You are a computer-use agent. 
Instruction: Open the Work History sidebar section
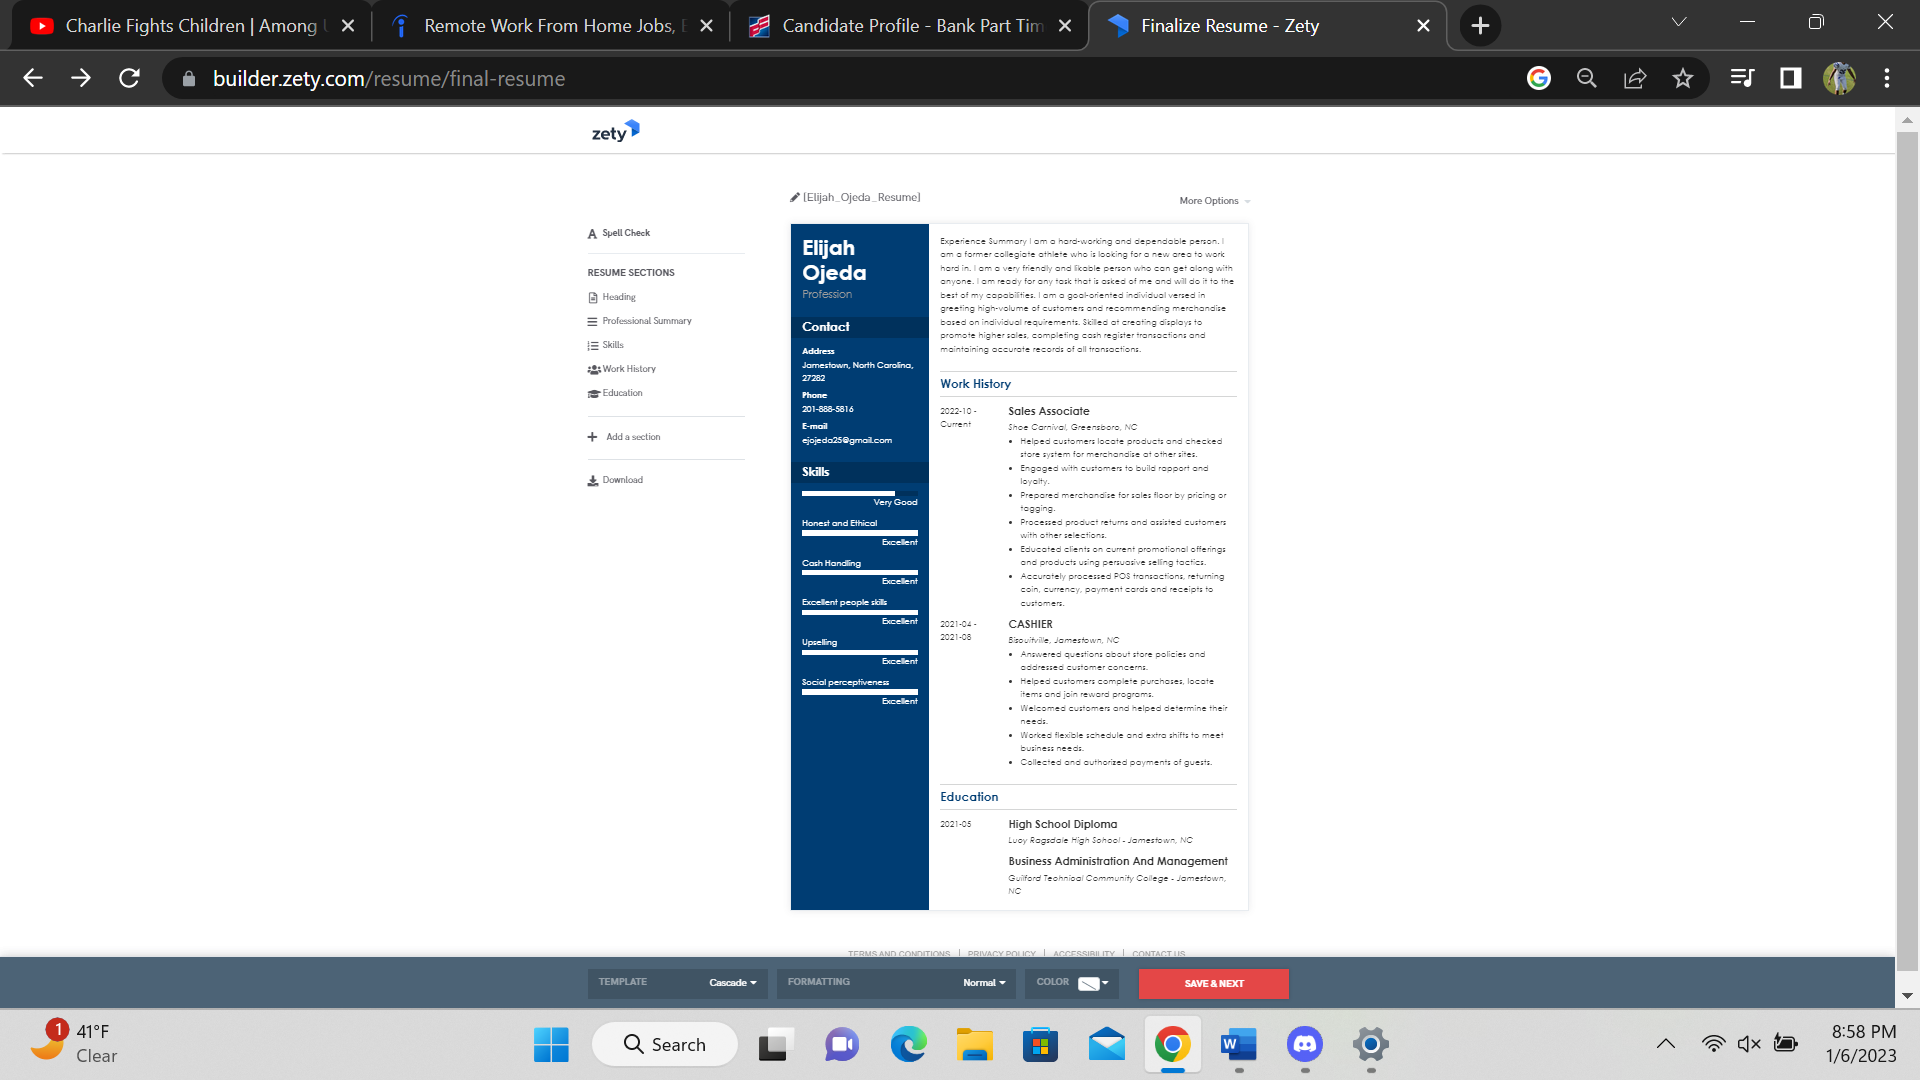(622, 369)
